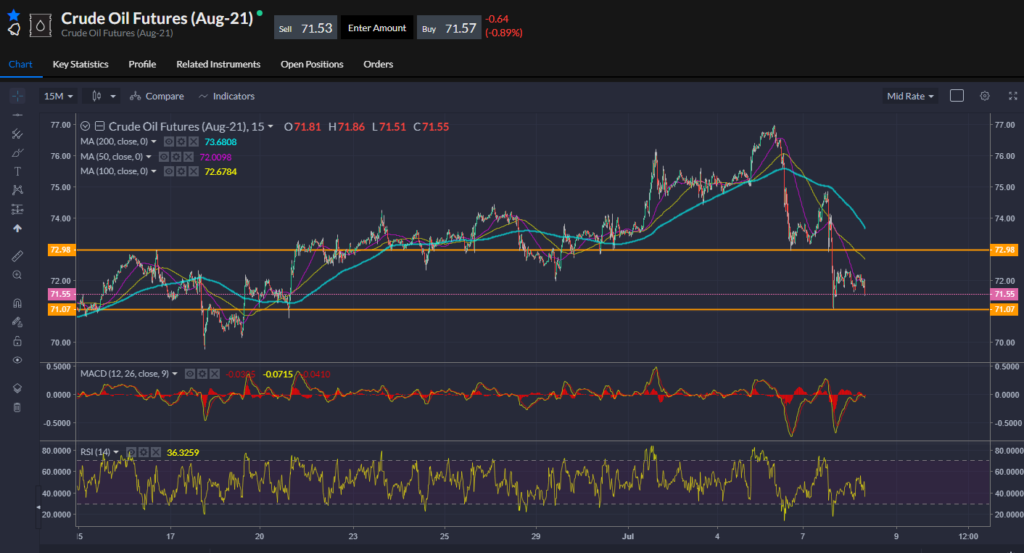Open the Mid Rate dropdown
The image size is (1024, 553).
910,96
